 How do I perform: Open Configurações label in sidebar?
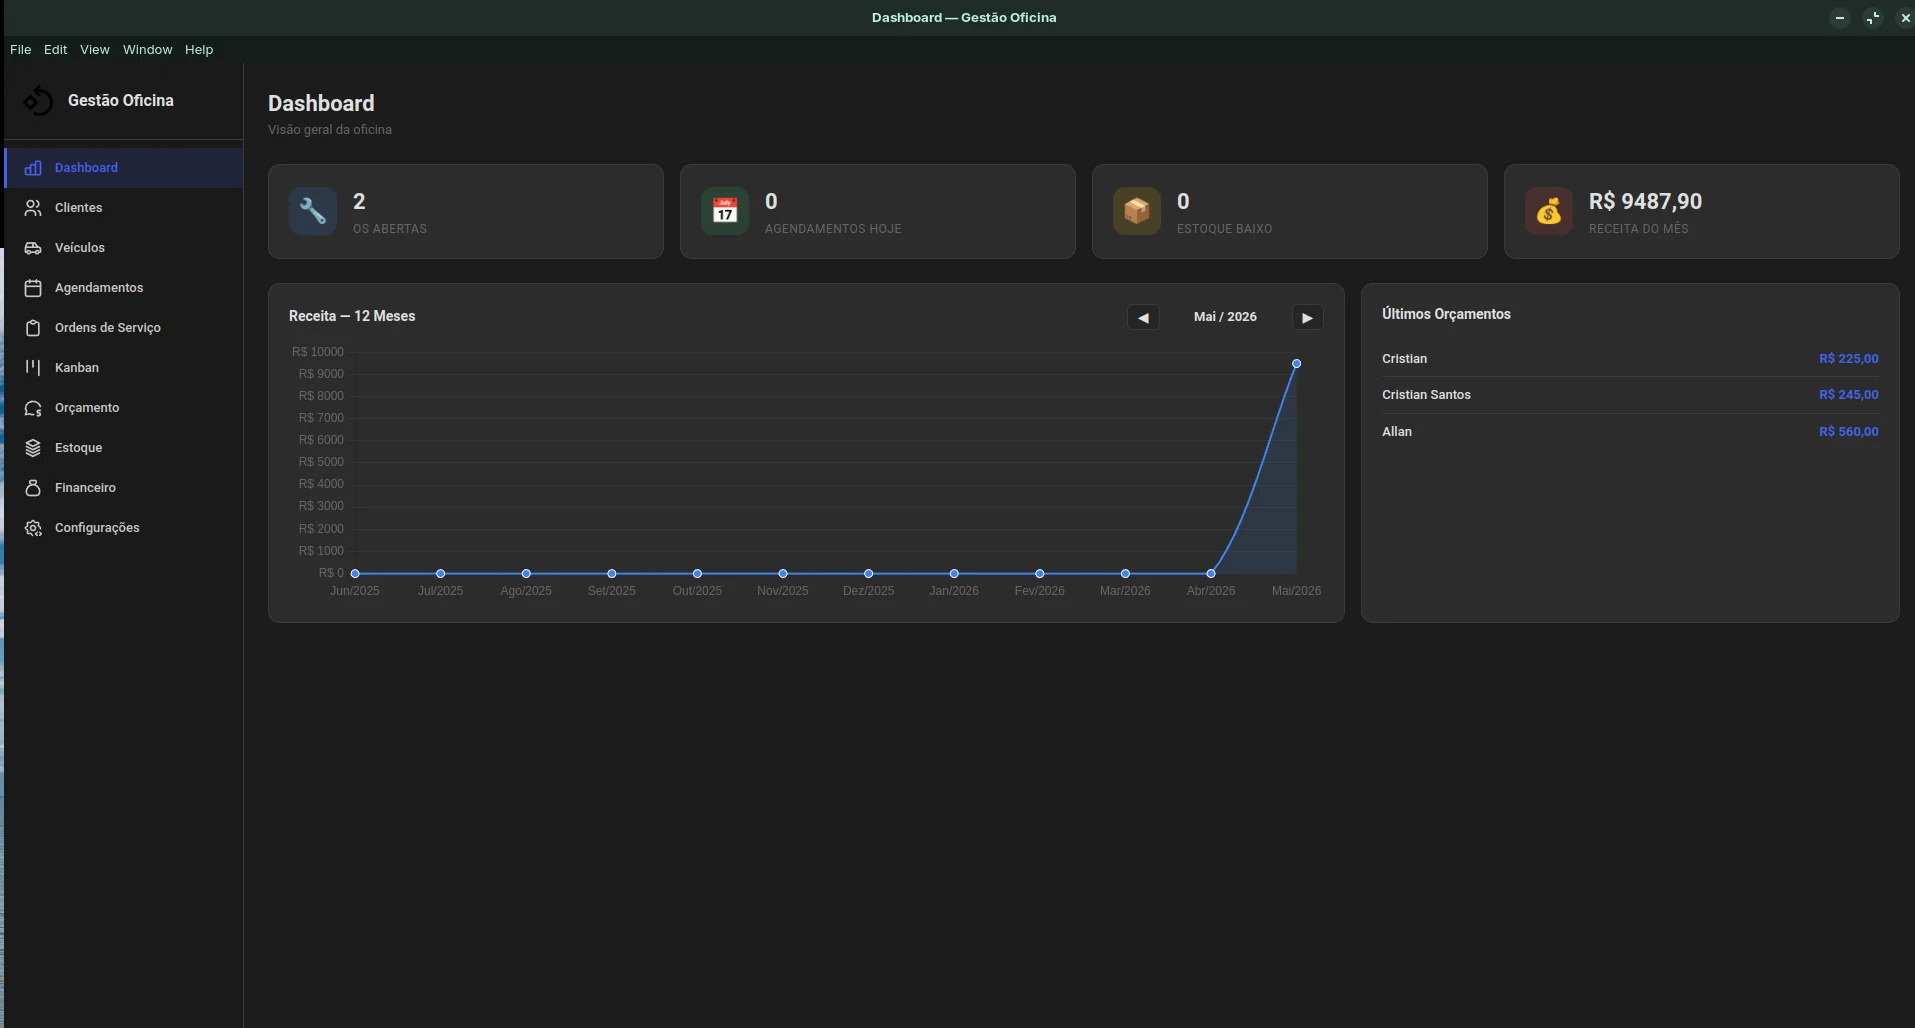(97, 528)
